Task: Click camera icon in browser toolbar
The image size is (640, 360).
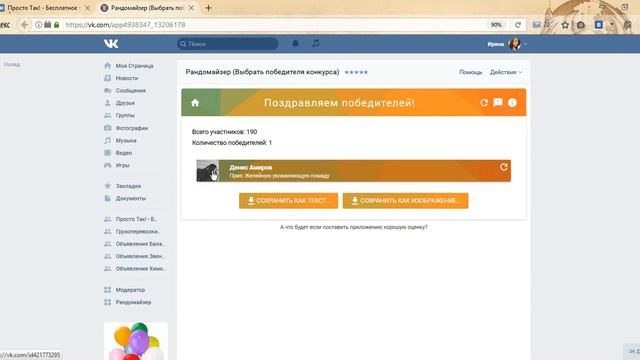Action: click(580, 25)
